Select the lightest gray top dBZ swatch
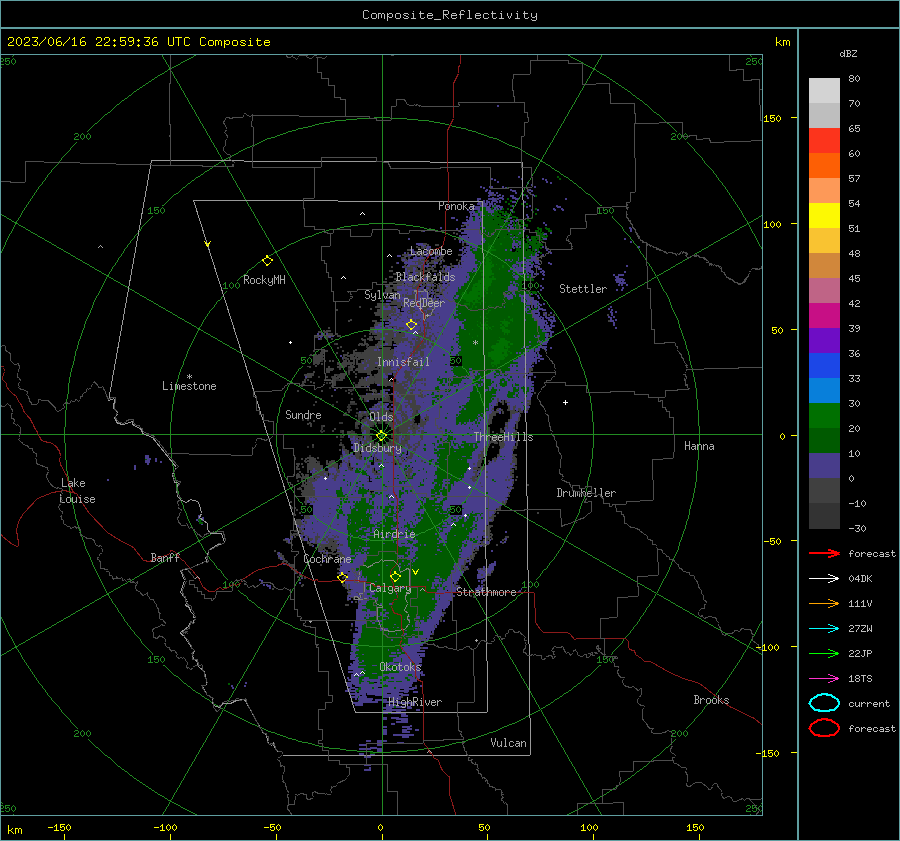Image resolution: width=900 pixels, height=841 pixels. tap(824, 91)
